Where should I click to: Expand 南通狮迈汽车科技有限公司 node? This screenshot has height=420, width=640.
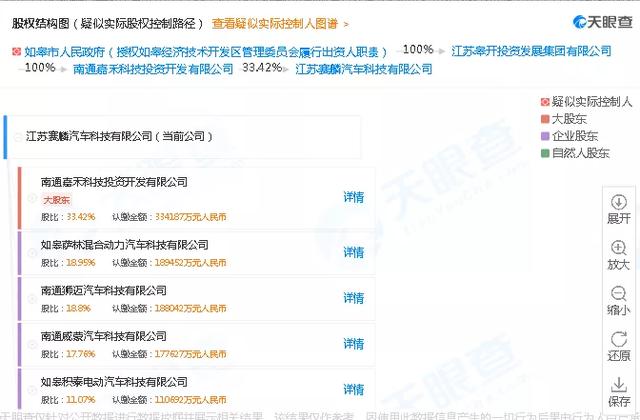(32, 299)
